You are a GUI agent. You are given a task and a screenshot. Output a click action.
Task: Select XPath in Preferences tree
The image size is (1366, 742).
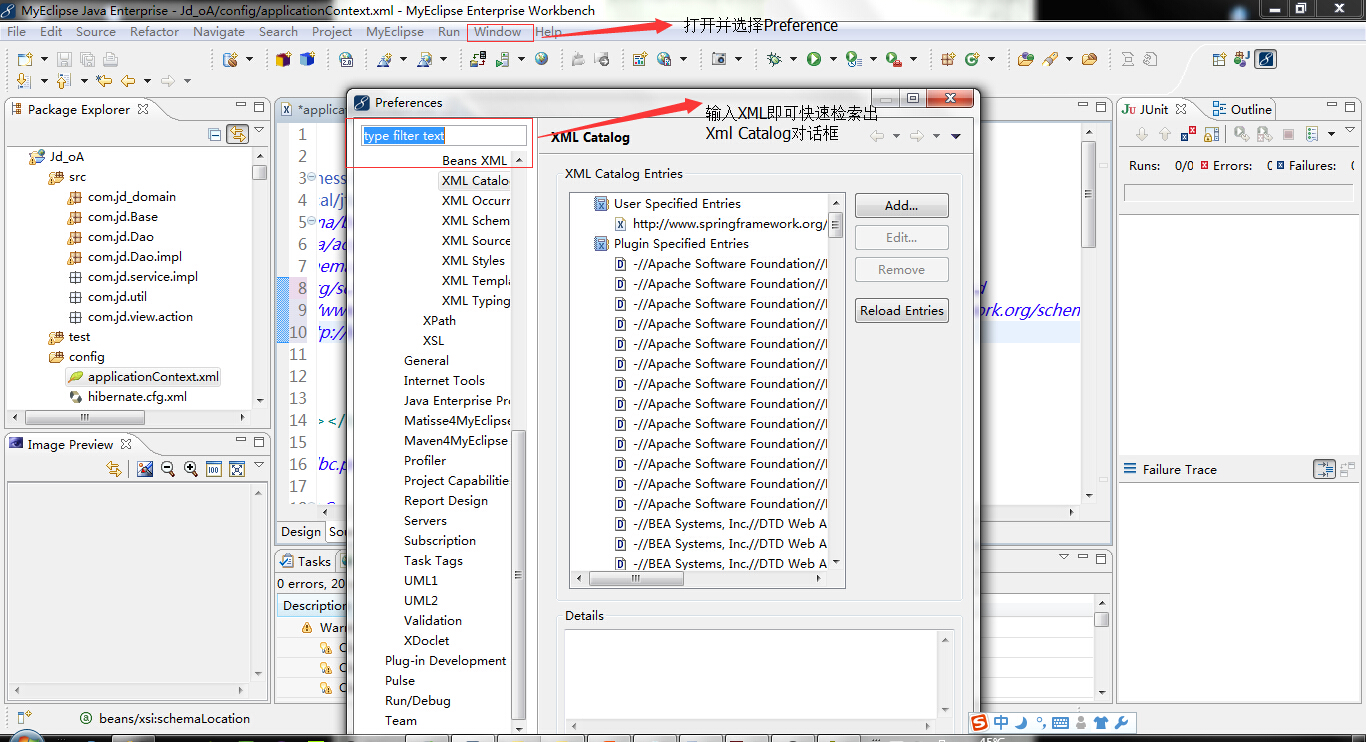click(x=439, y=321)
